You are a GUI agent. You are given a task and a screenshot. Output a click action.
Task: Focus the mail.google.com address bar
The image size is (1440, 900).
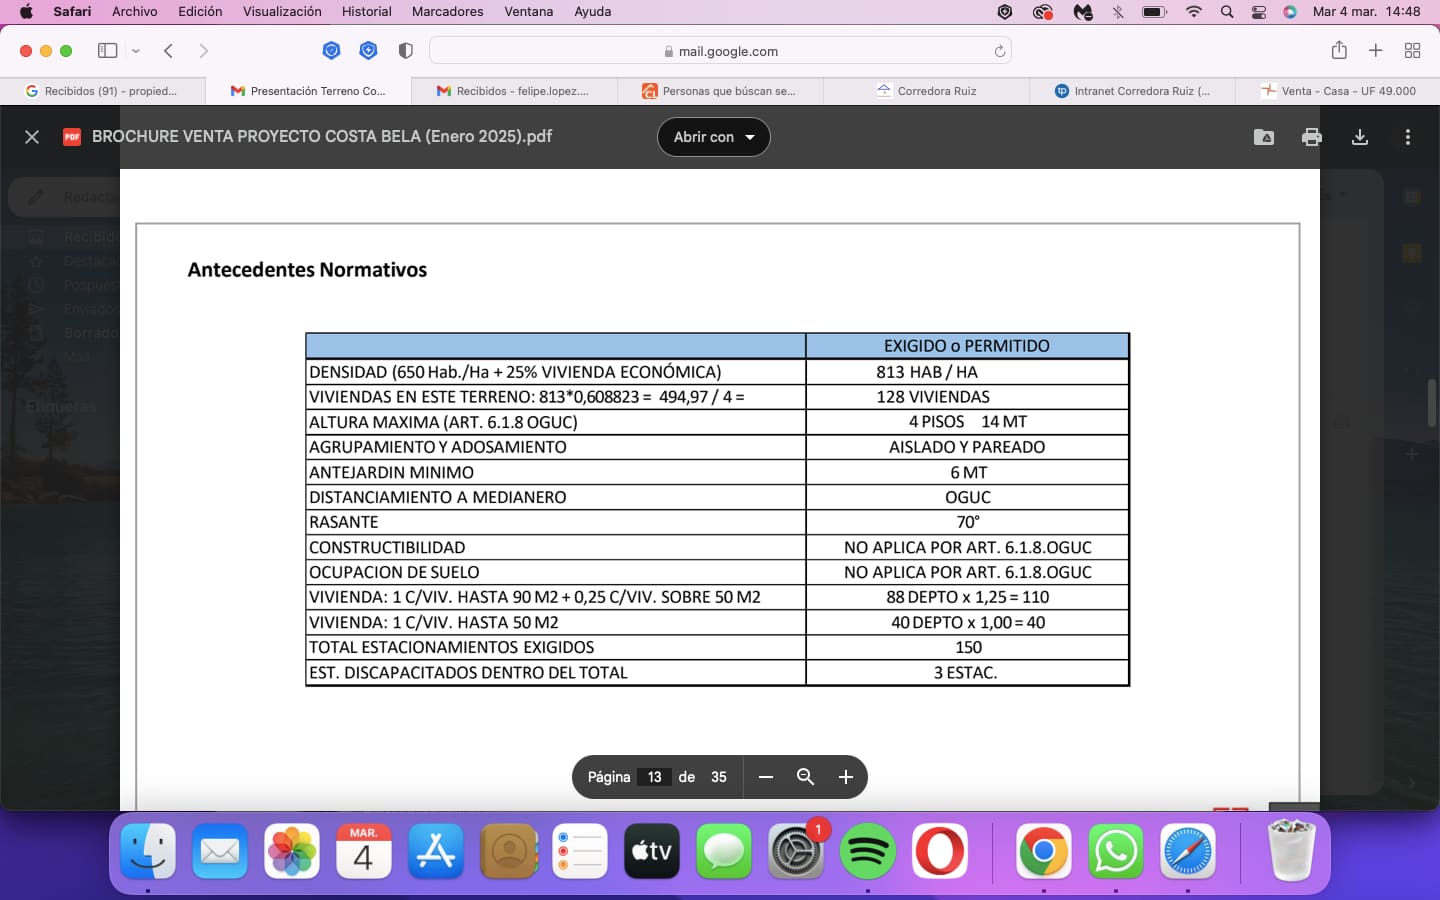(720, 51)
